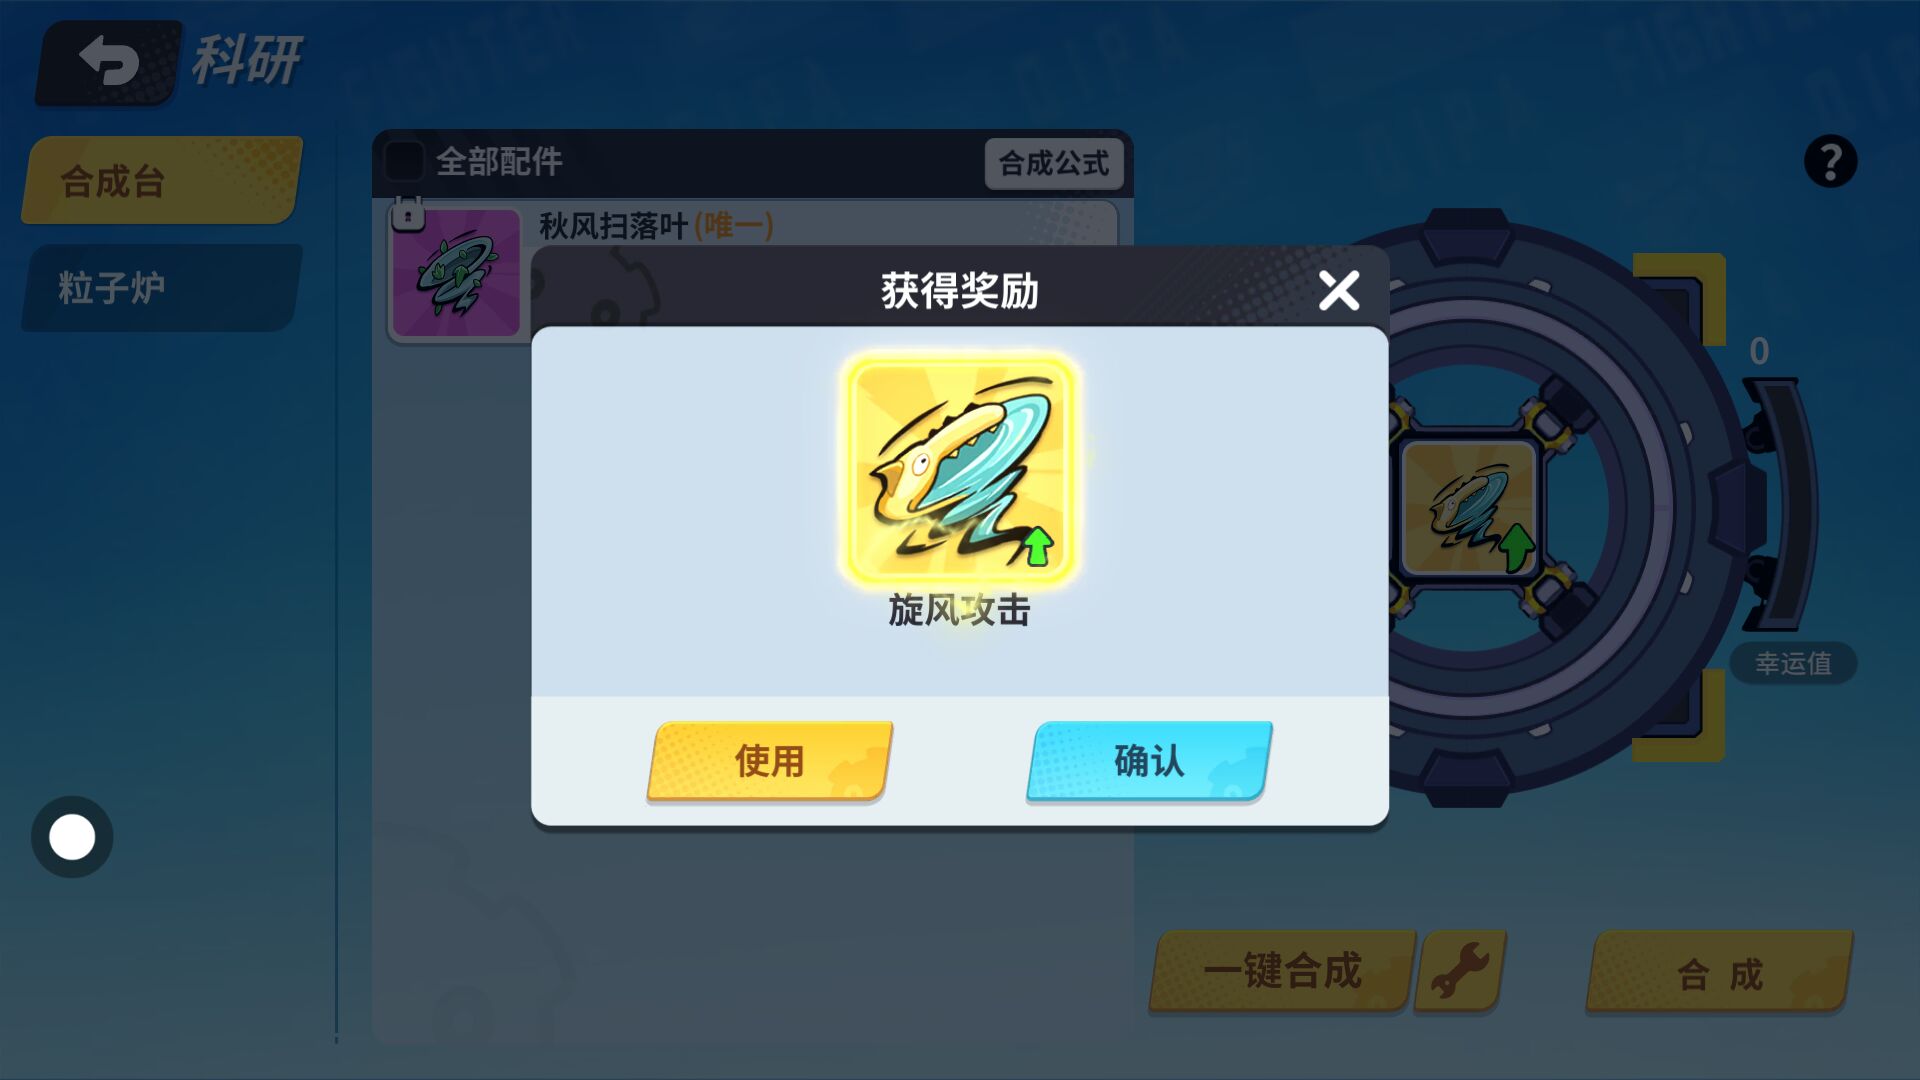Open the question mark help icon
This screenshot has height=1080, width=1920.
point(1830,161)
